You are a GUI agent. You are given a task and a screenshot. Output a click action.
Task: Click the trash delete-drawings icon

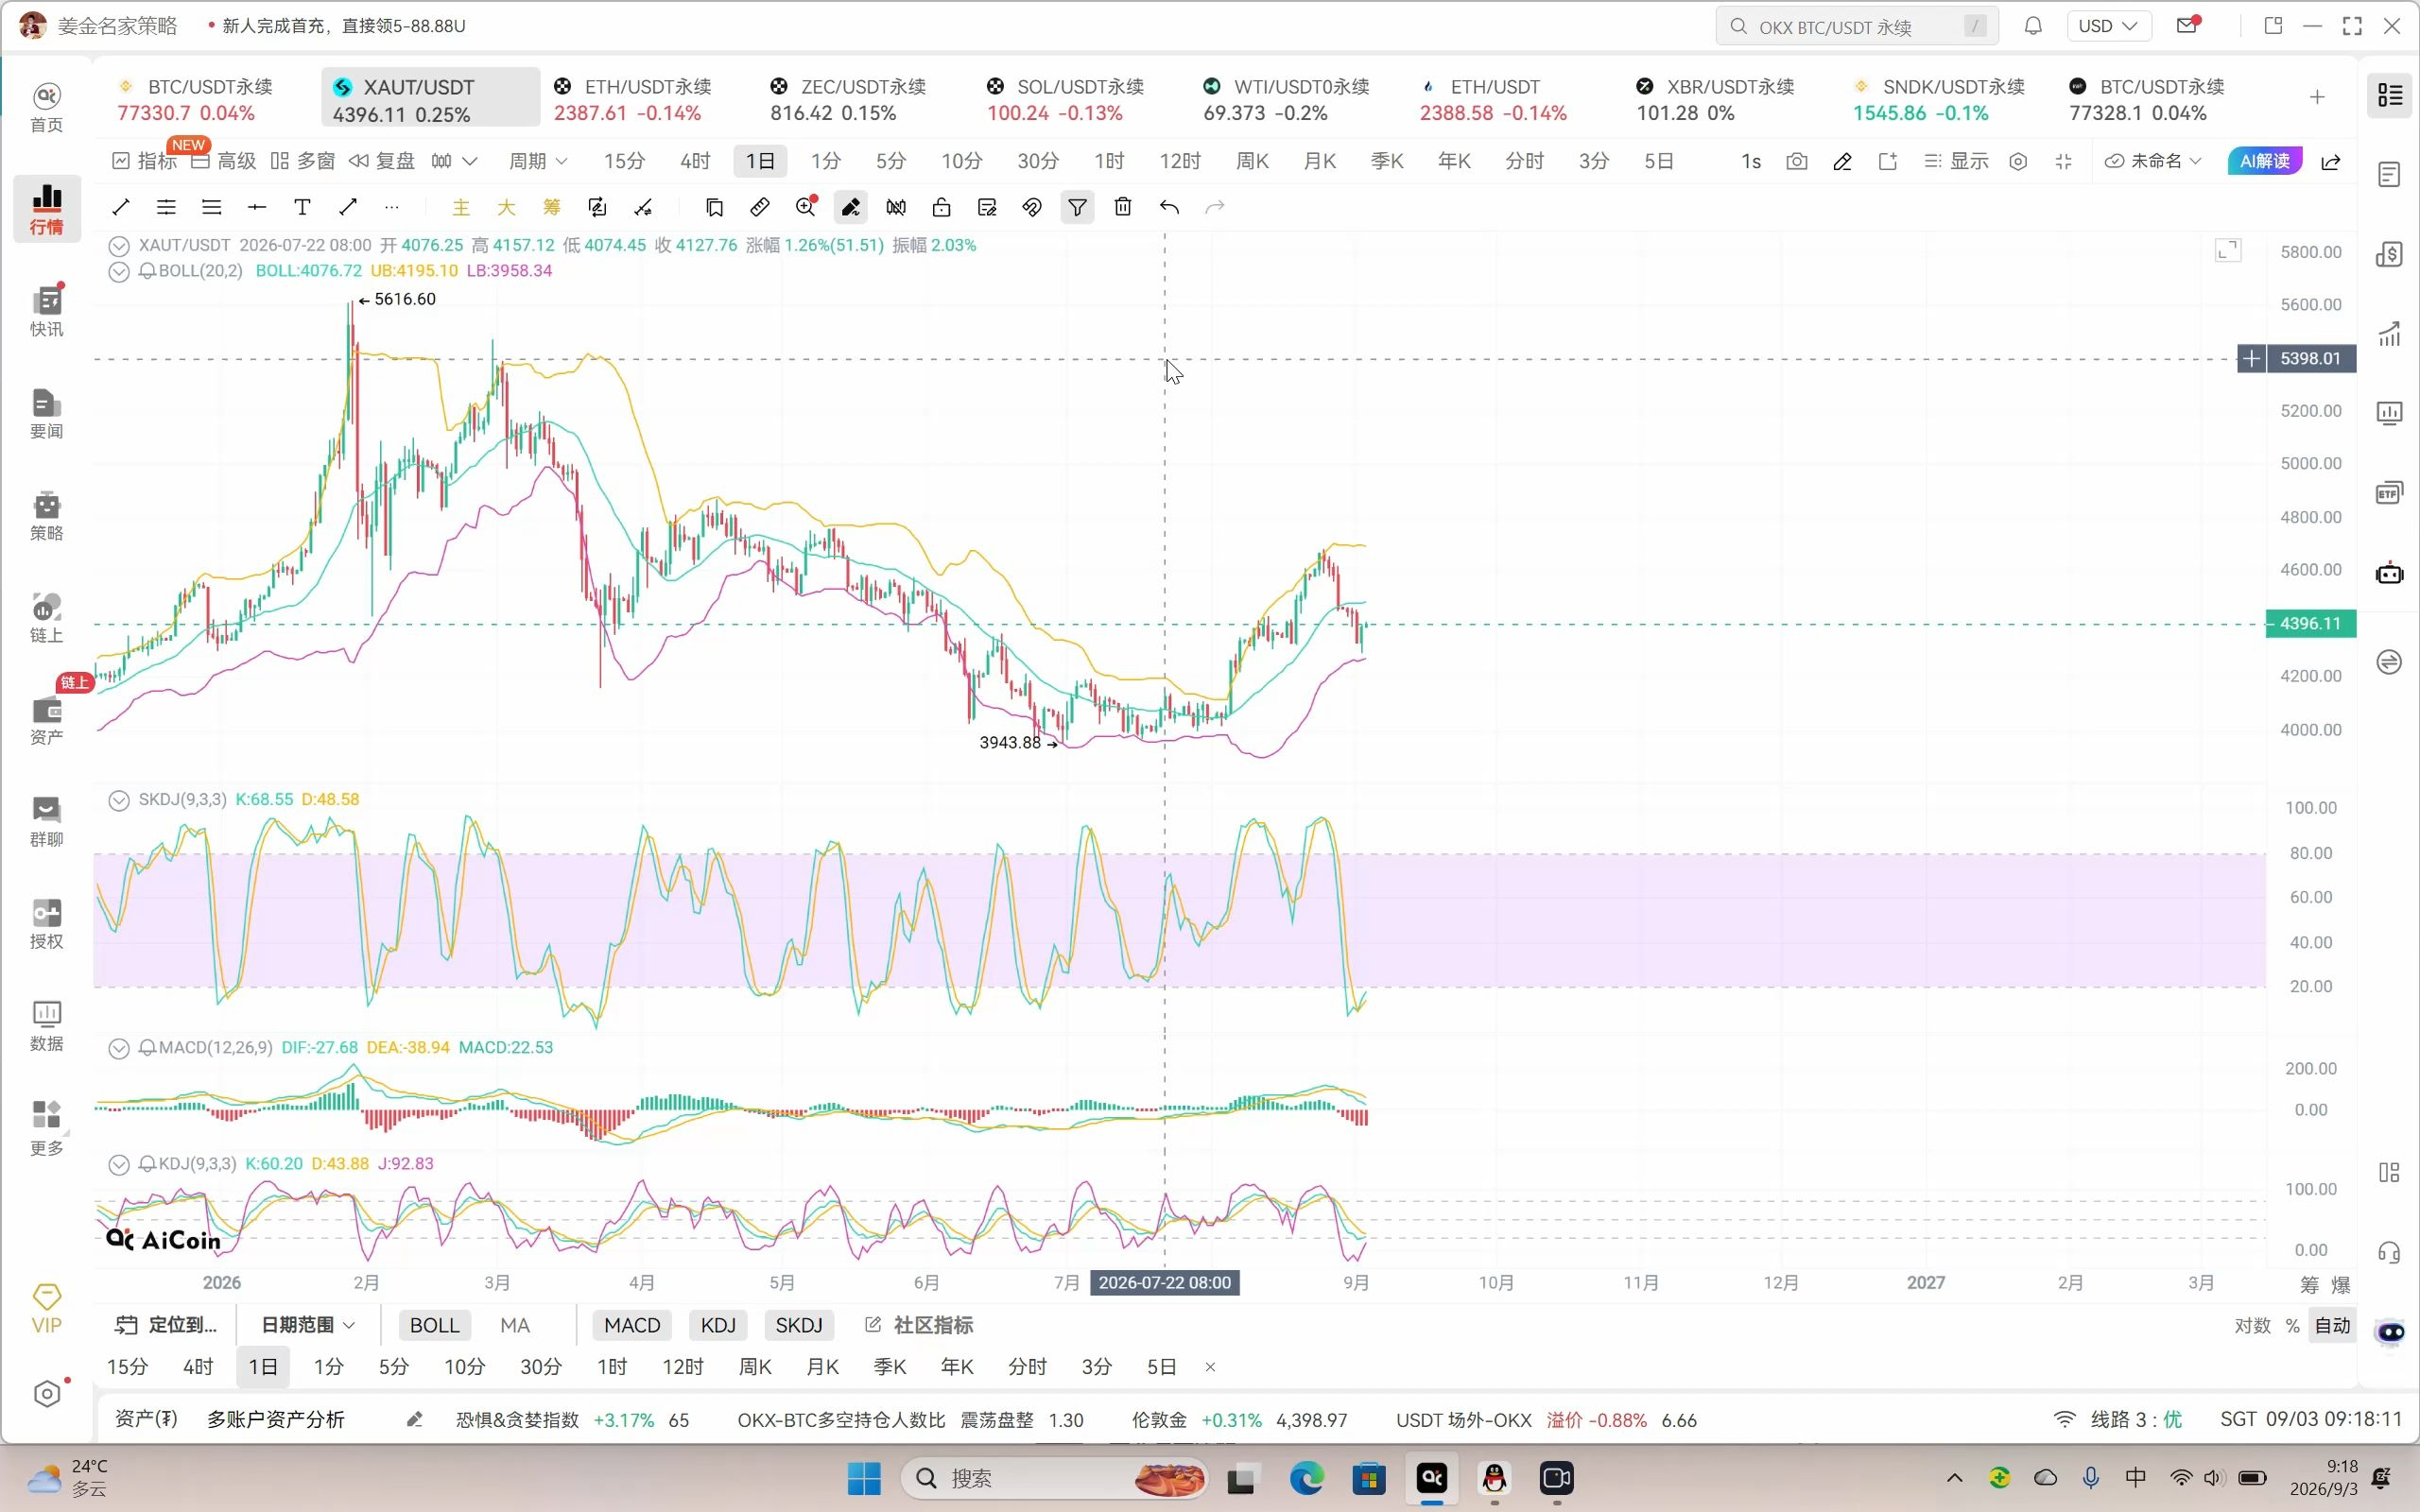coord(1123,207)
